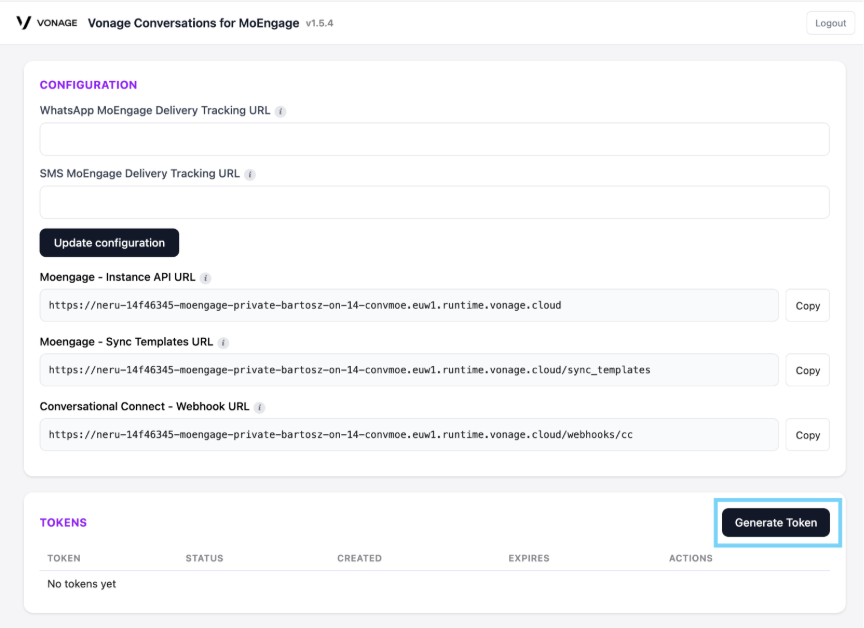Viewport: 864px width, 628px height.
Task: Click the ACTIONS column header
Action: [691, 558]
